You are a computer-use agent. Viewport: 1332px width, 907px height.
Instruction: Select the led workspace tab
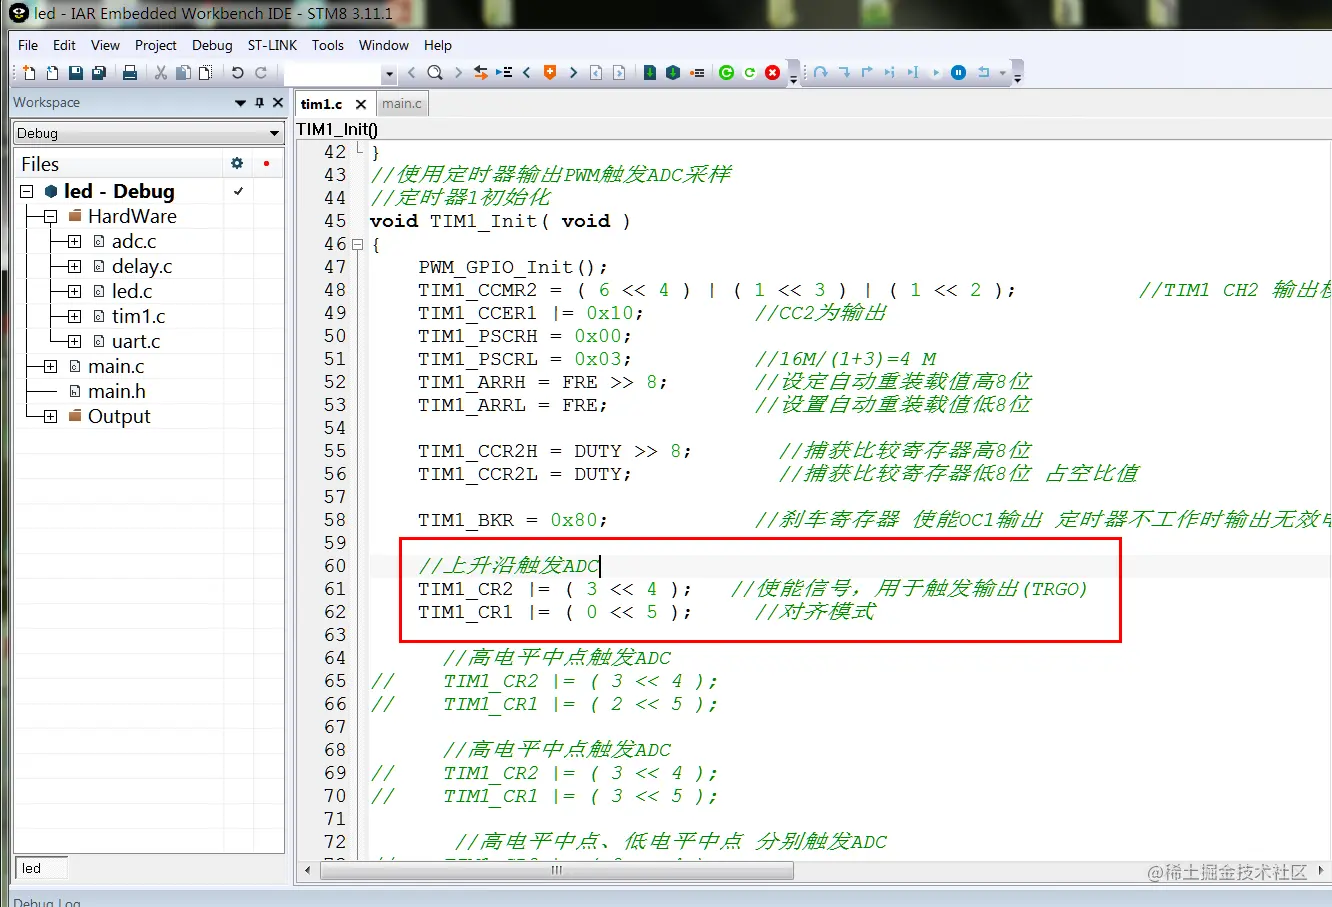[x=41, y=868]
